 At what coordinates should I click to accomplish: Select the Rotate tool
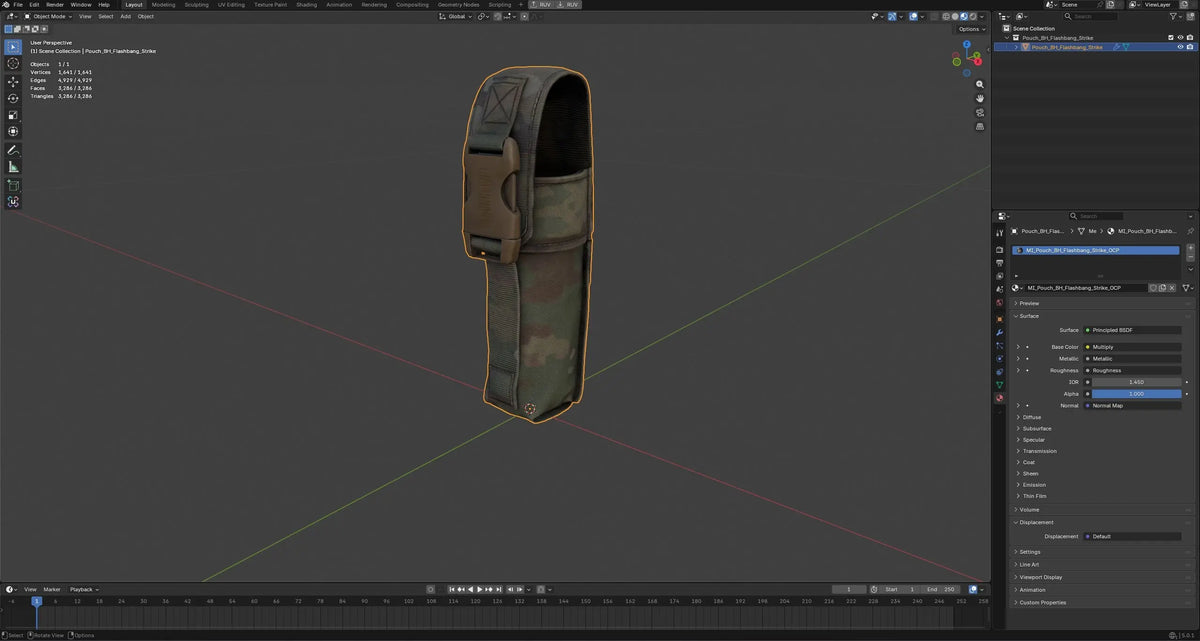(13, 98)
